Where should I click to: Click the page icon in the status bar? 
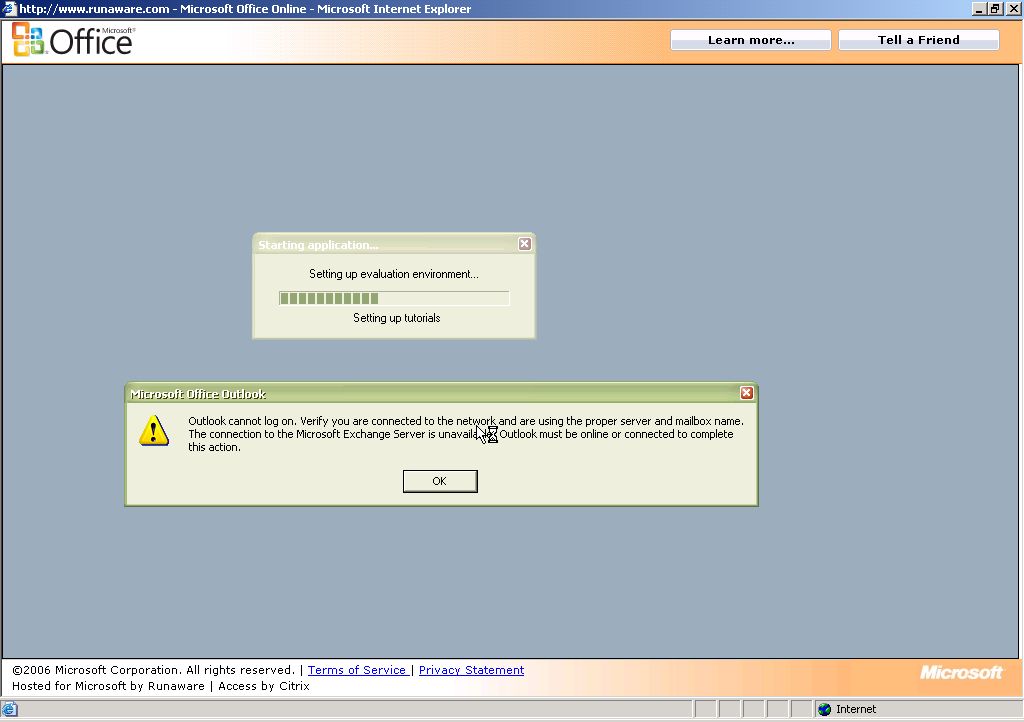9,709
